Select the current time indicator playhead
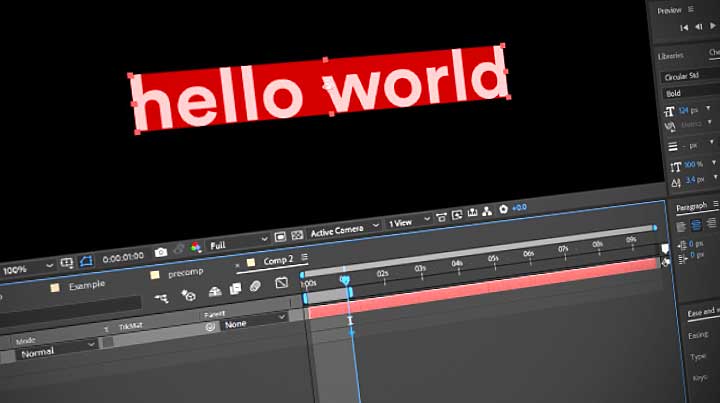The width and height of the screenshot is (720, 403). click(344, 280)
